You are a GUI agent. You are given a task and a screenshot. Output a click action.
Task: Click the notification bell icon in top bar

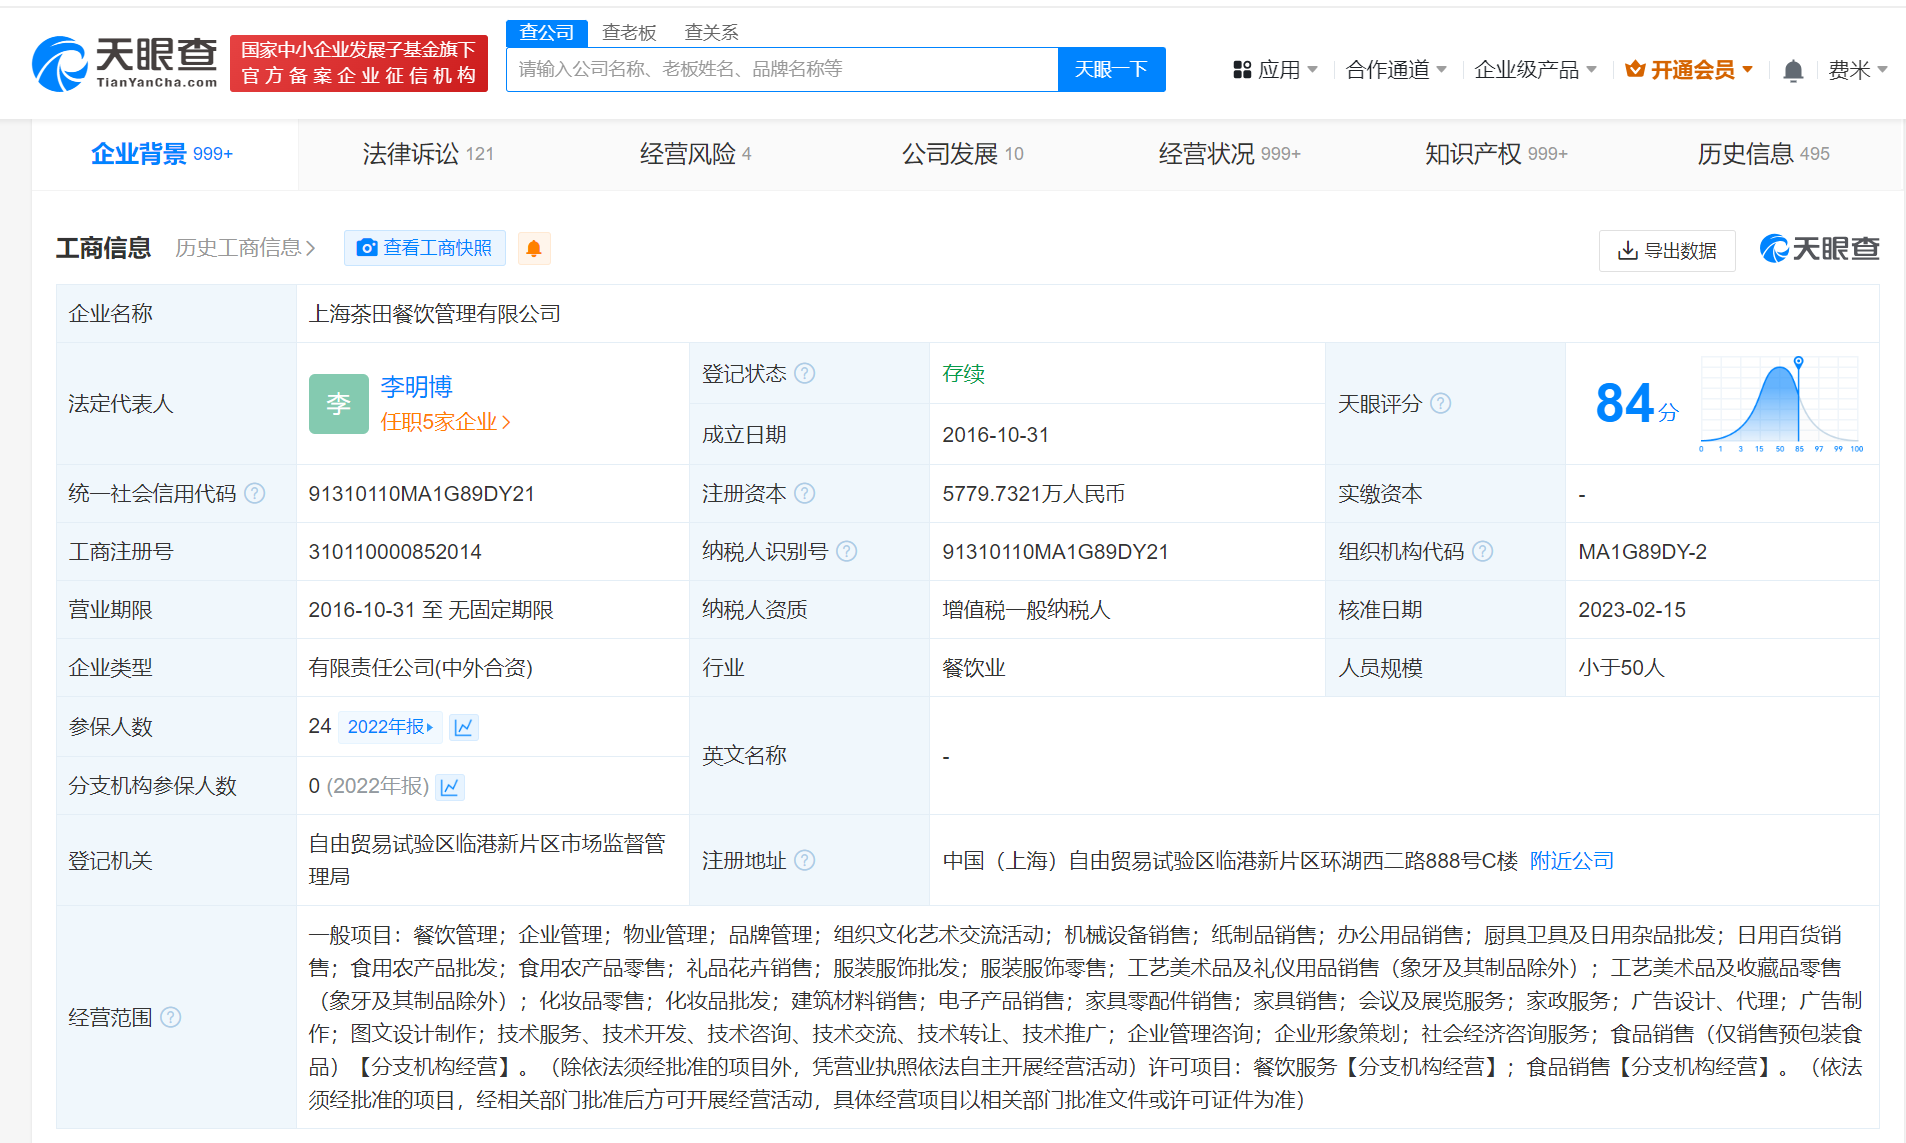1793,69
